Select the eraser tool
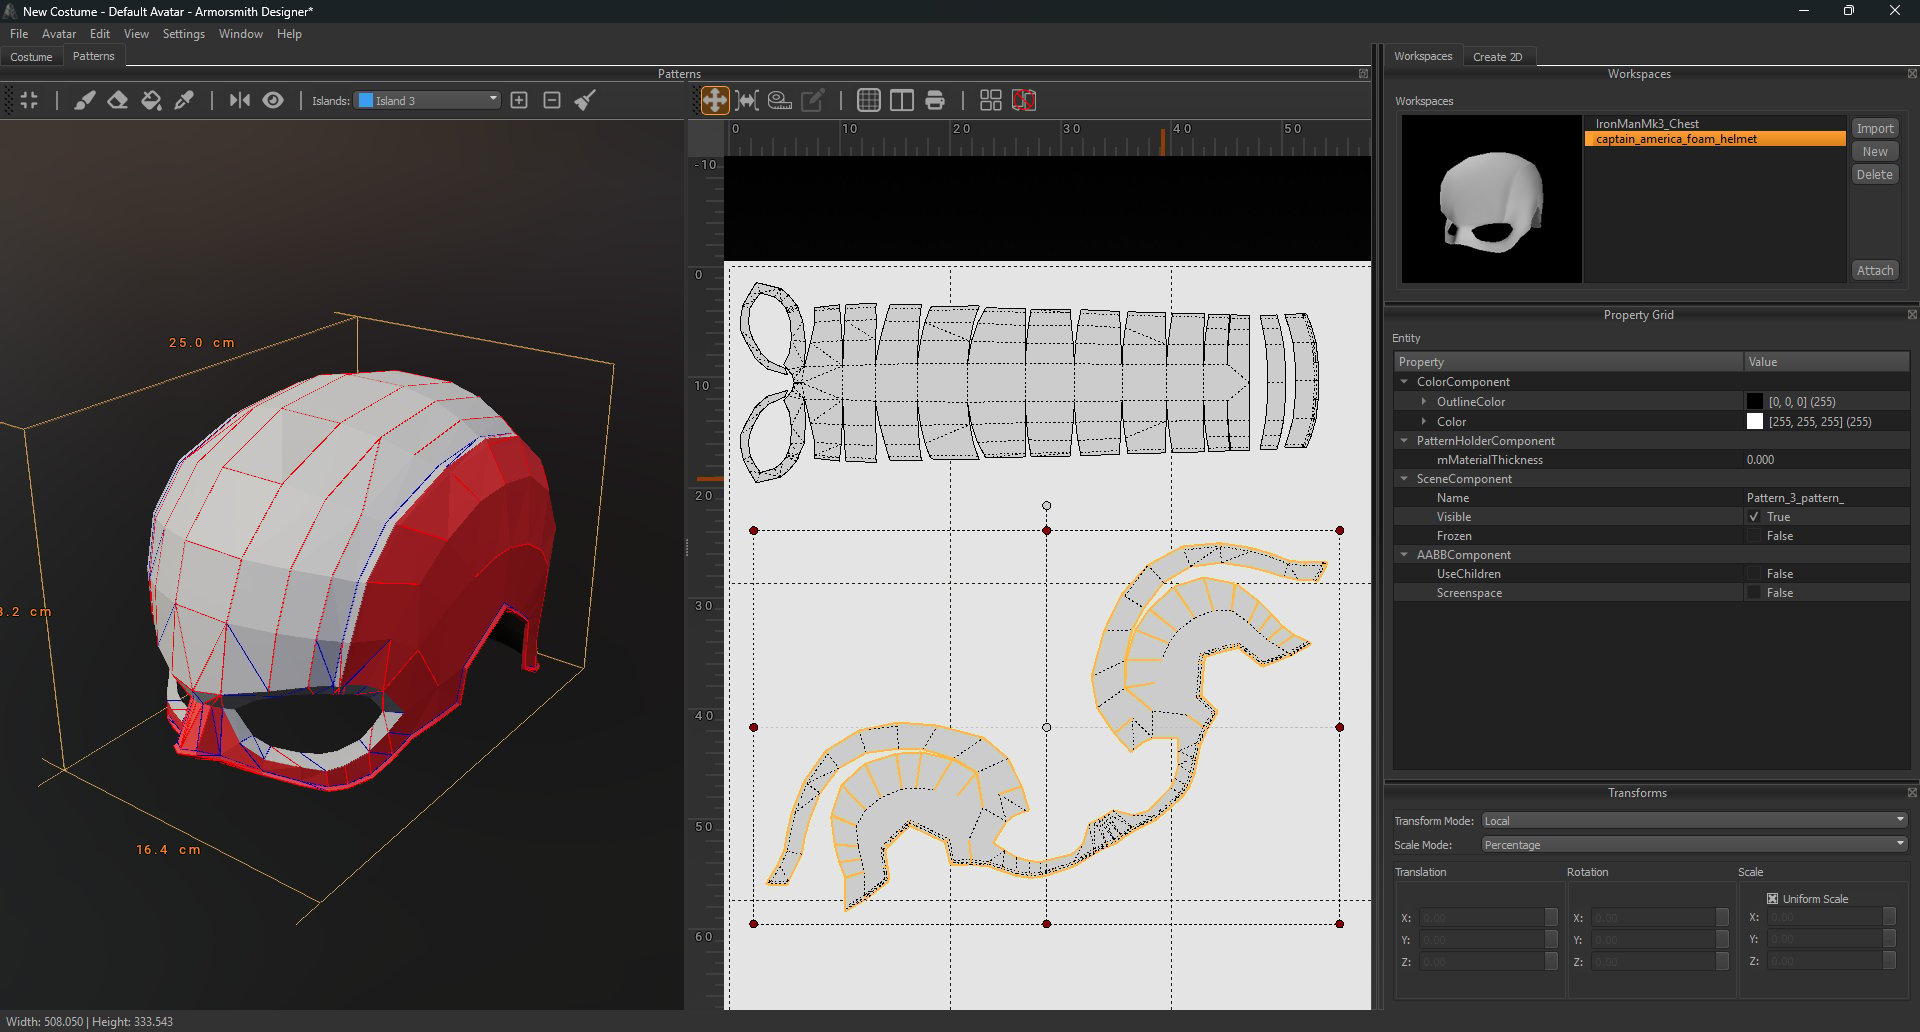 point(118,100)
